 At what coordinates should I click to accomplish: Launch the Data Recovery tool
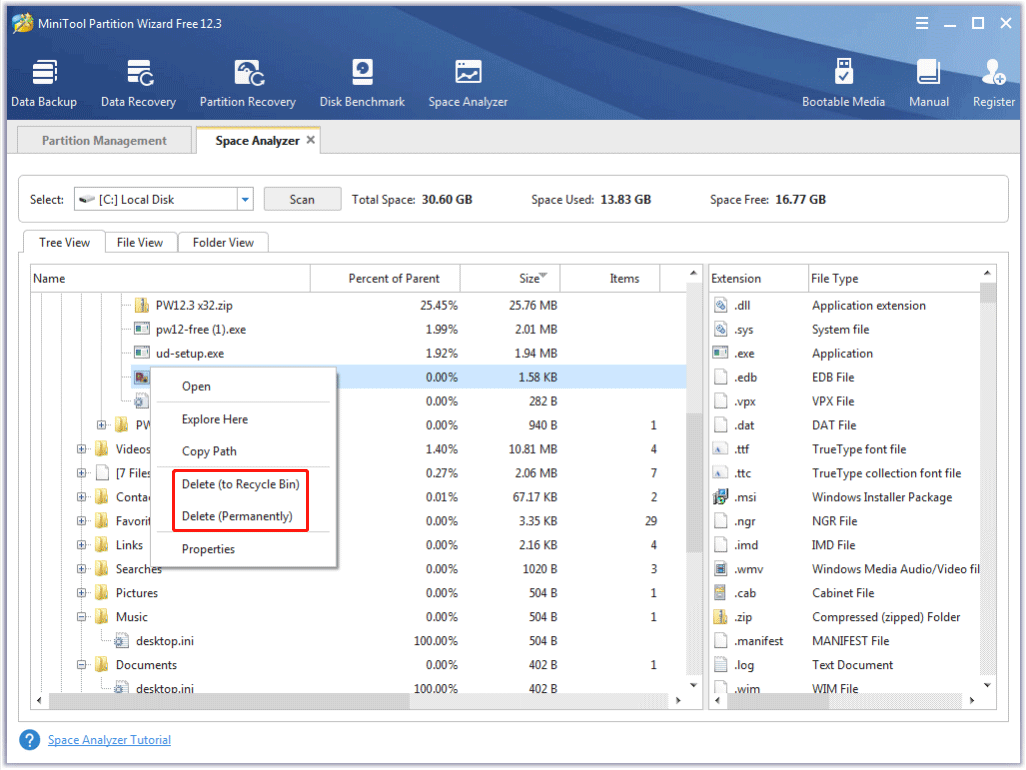pos(138,83)
